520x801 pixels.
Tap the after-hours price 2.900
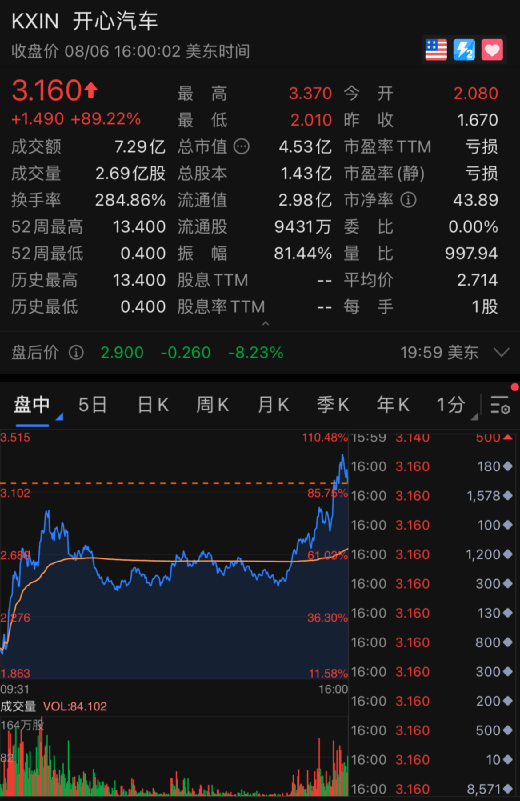(122, 352)
